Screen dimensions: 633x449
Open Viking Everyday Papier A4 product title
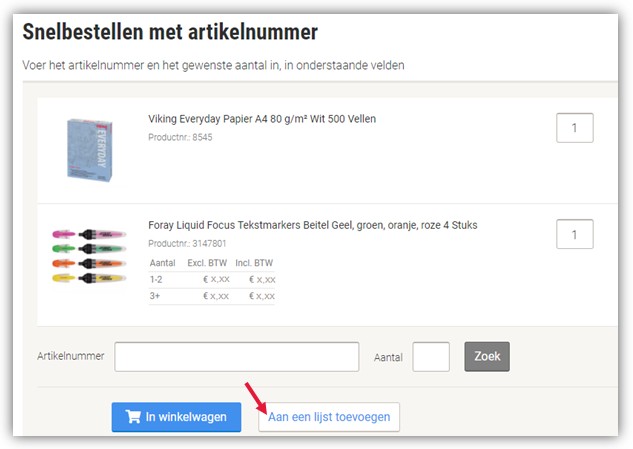[x=262, y=119]
